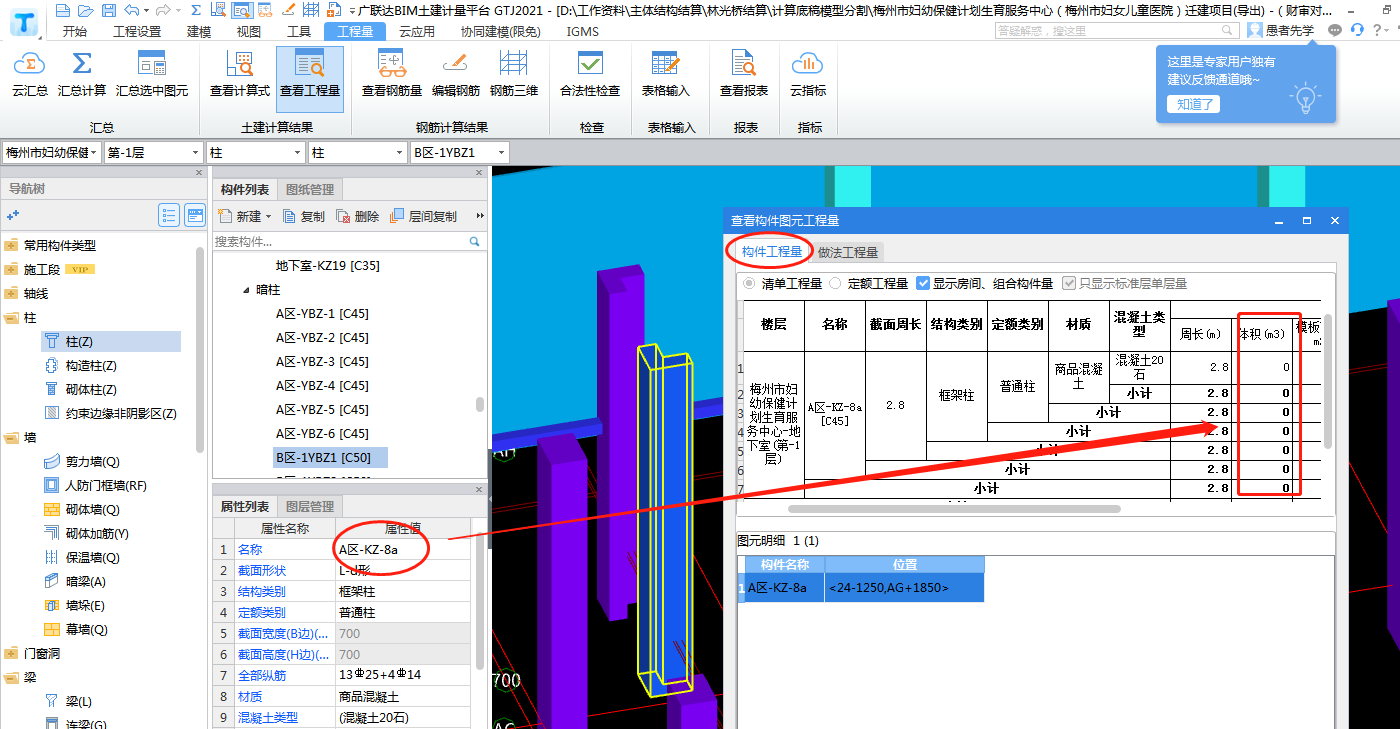
Task: Run 汇总计算 summary calculation
Action: click(x=82, y=75)
